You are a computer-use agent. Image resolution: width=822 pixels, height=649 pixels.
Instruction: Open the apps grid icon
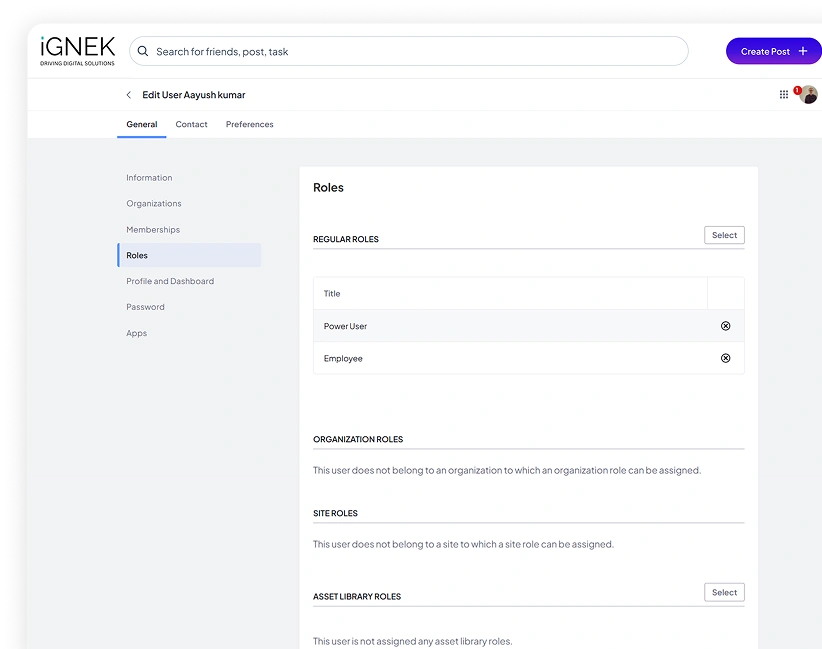click(783, 94)
